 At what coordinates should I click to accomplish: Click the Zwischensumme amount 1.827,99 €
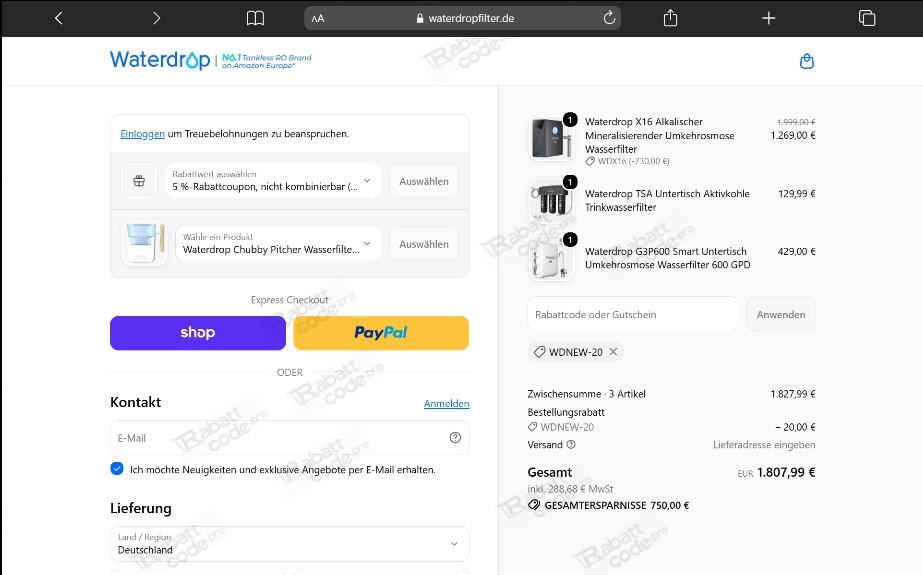coord(793,394)
